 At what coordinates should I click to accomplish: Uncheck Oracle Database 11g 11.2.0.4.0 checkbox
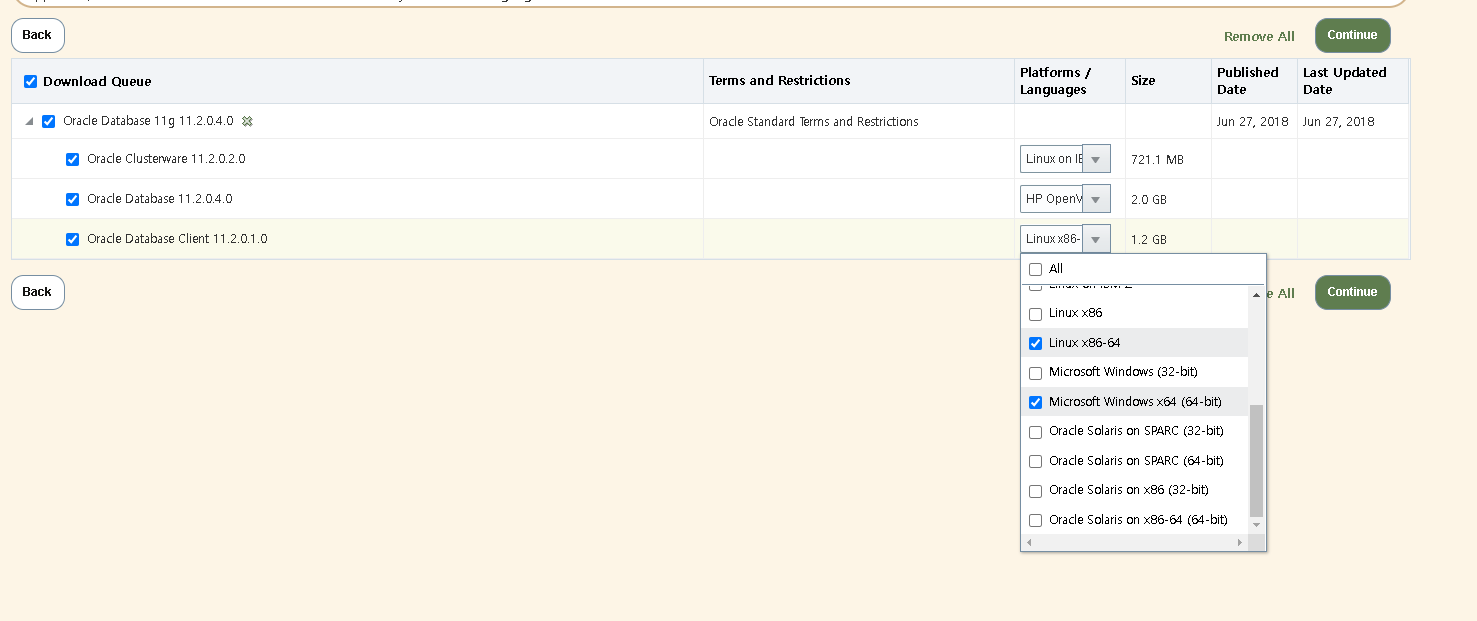[49, 121]
